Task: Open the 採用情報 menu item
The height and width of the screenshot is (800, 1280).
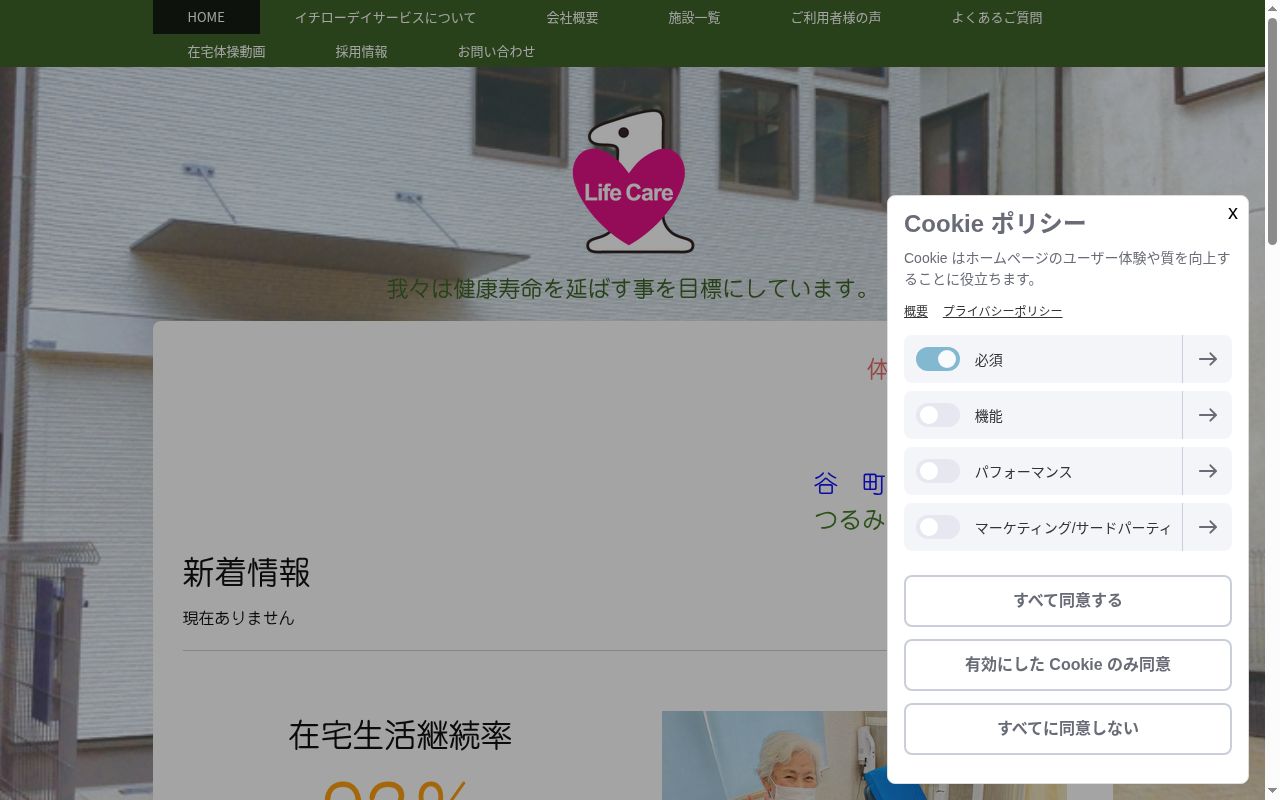Action: (361, 51)
